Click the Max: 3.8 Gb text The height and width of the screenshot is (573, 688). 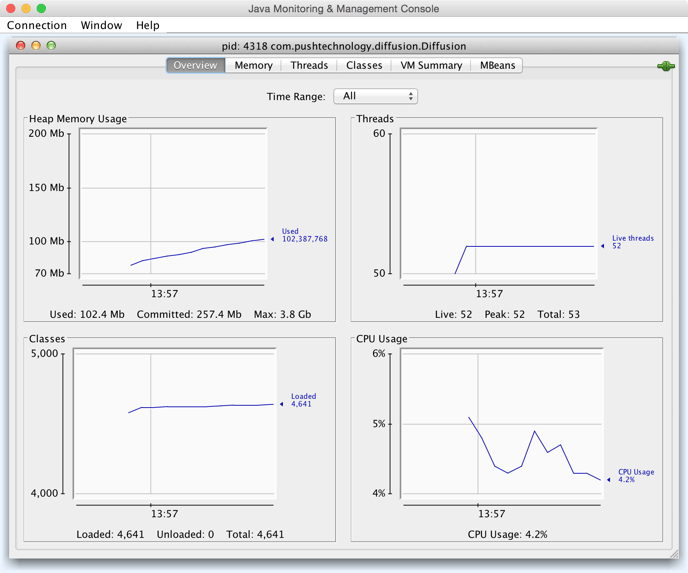(x=283, y=315)
